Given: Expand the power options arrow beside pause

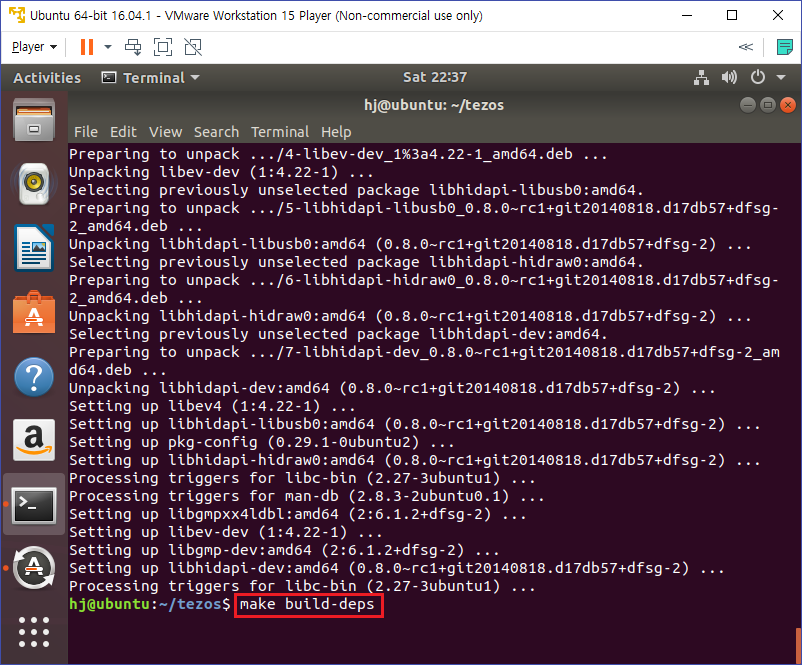Looking at the screenshot, I should (x=108, y=47).
